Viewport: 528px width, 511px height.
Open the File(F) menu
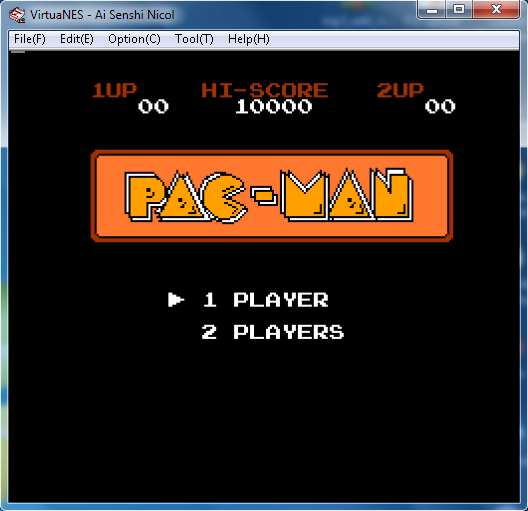coord(30,39)
